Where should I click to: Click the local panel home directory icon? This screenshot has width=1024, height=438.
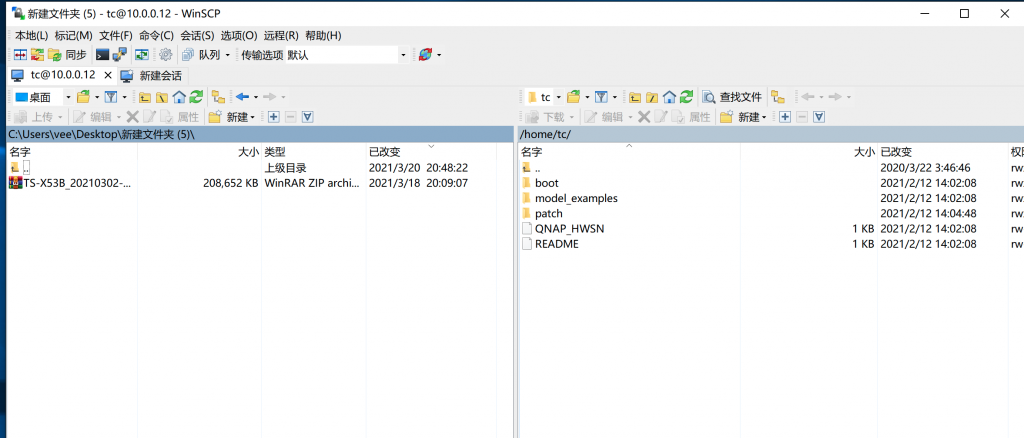point(180,97)
